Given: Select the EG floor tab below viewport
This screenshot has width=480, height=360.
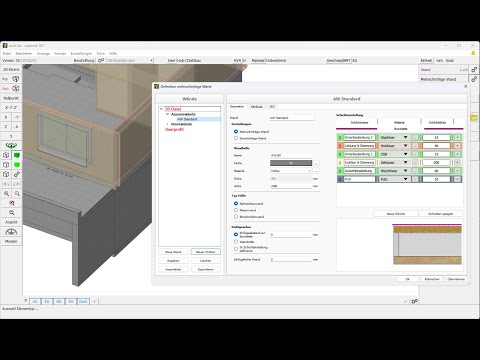Looking at the screenshot, I should (47, 301).
